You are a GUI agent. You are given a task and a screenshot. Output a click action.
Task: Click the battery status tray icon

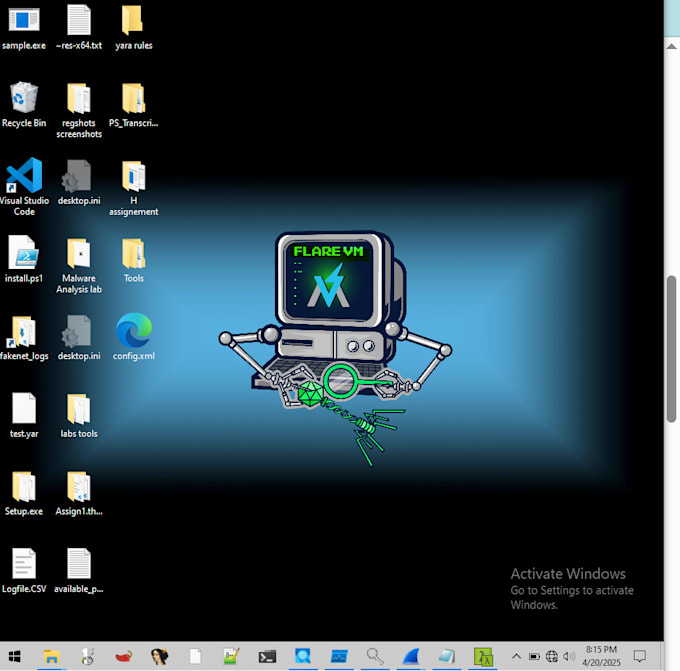534,657
